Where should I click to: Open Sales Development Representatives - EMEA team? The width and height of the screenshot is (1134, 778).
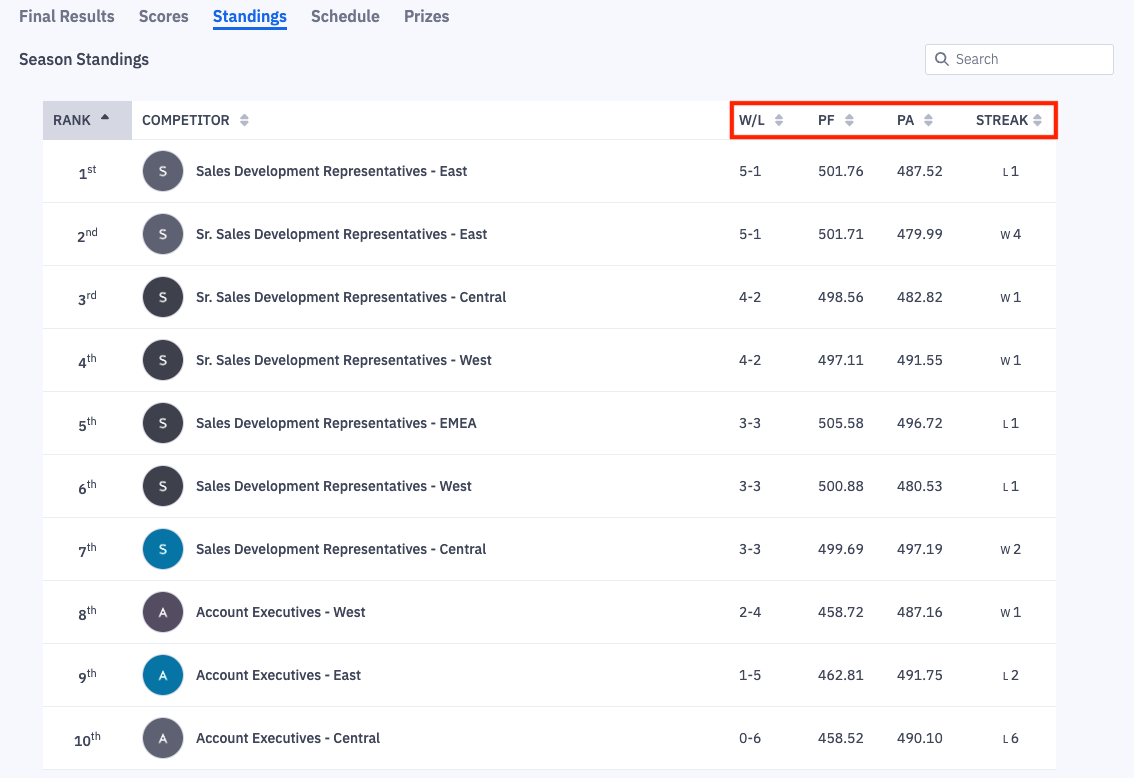336,423
